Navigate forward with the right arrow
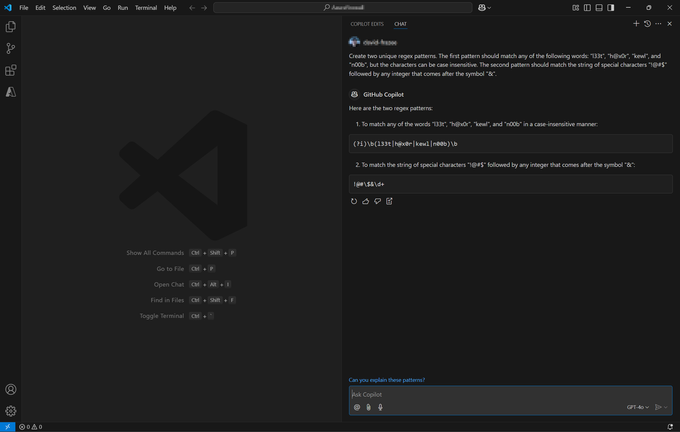This screenshot has width=680, height=432. 204,8
